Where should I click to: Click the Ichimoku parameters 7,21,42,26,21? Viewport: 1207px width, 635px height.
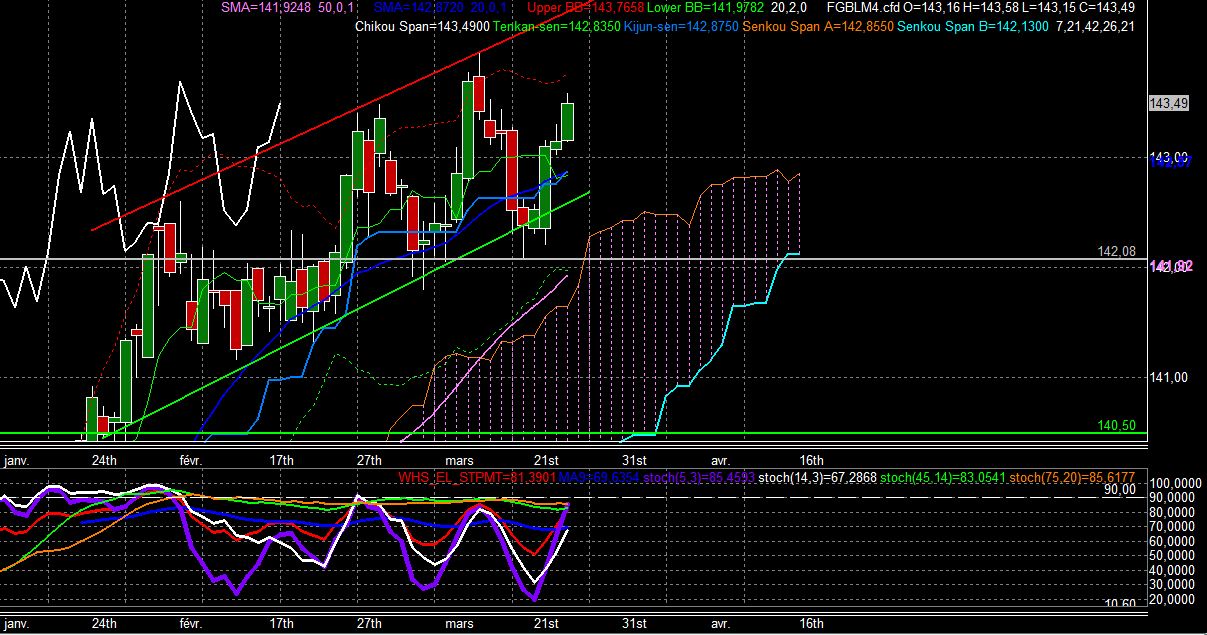[x=1094, y=26]
